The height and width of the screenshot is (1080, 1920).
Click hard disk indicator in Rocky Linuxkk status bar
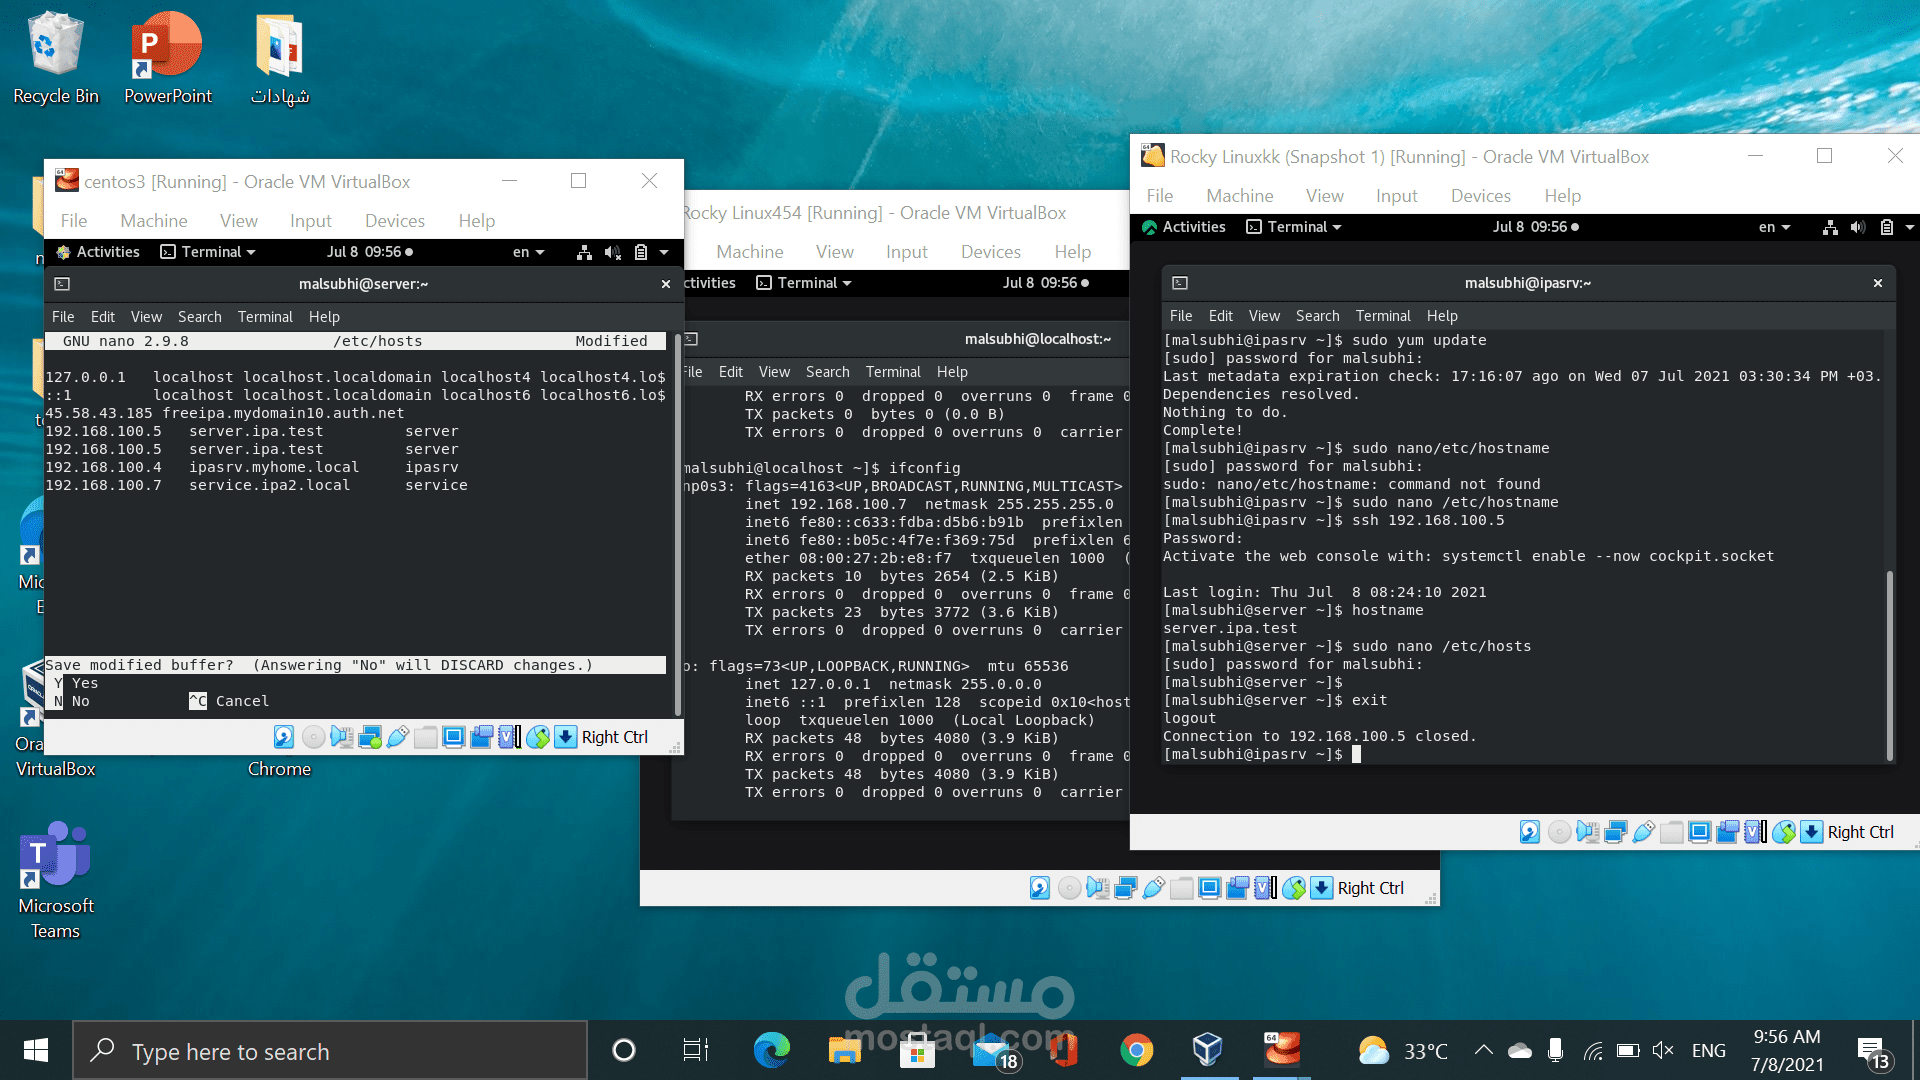click(x=1530, y=832)
